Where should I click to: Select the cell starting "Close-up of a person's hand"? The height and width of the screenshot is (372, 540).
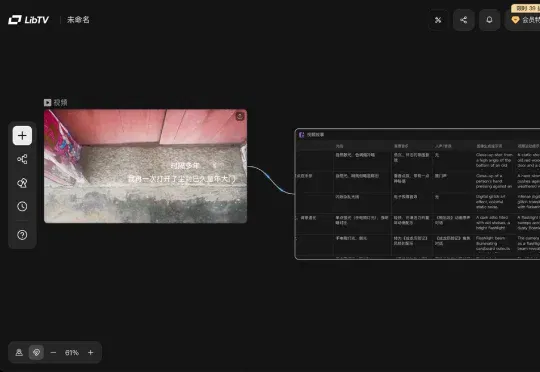[494, 181]
